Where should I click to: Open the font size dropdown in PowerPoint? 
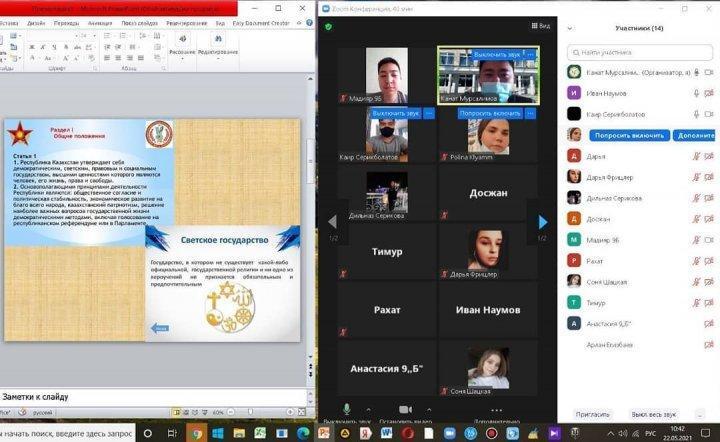point(94,36)
